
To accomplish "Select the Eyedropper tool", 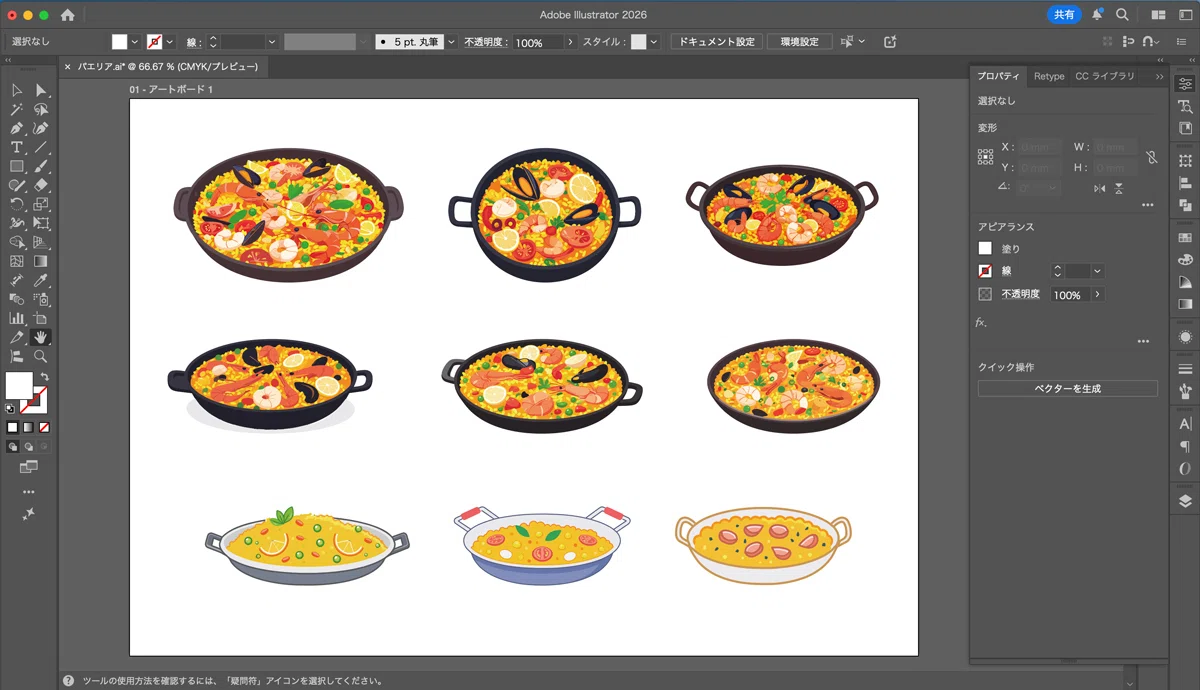I will tap(41, 280).
